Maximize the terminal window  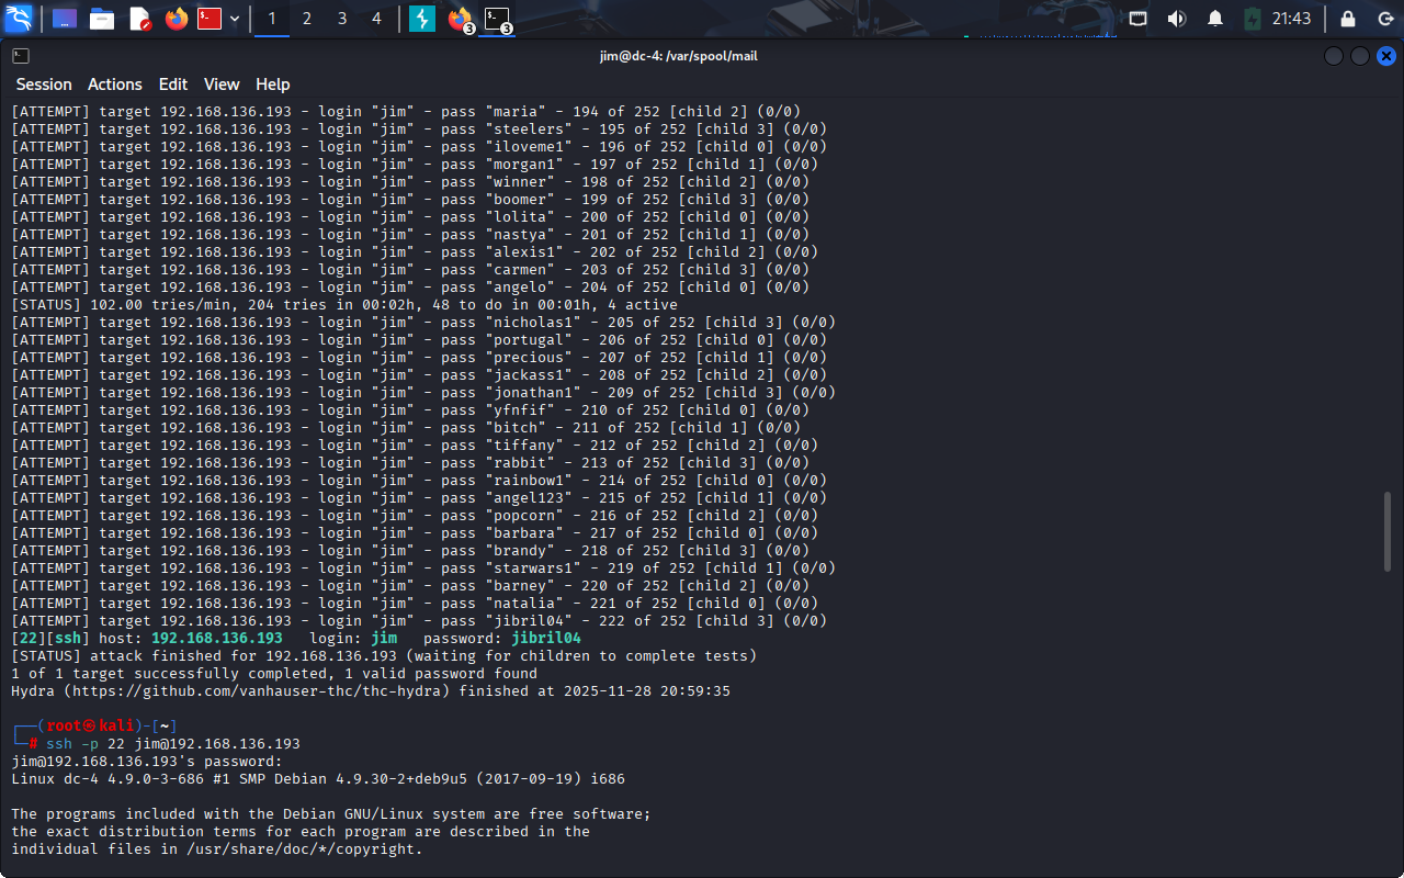coord(1360,56)
